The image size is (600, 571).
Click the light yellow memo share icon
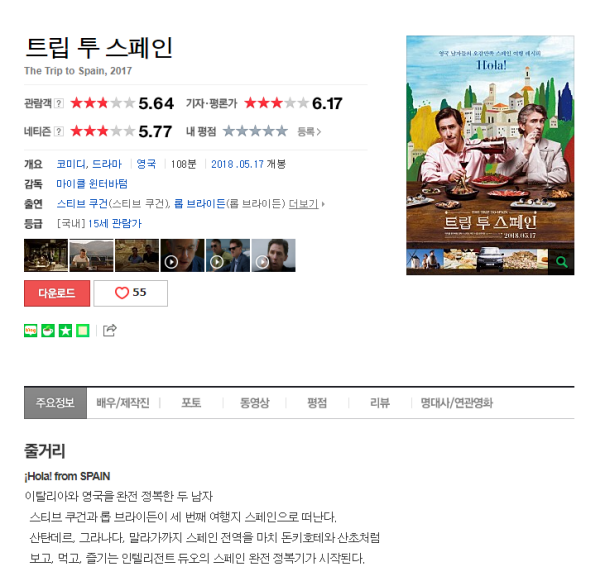[x=83, y=330]
